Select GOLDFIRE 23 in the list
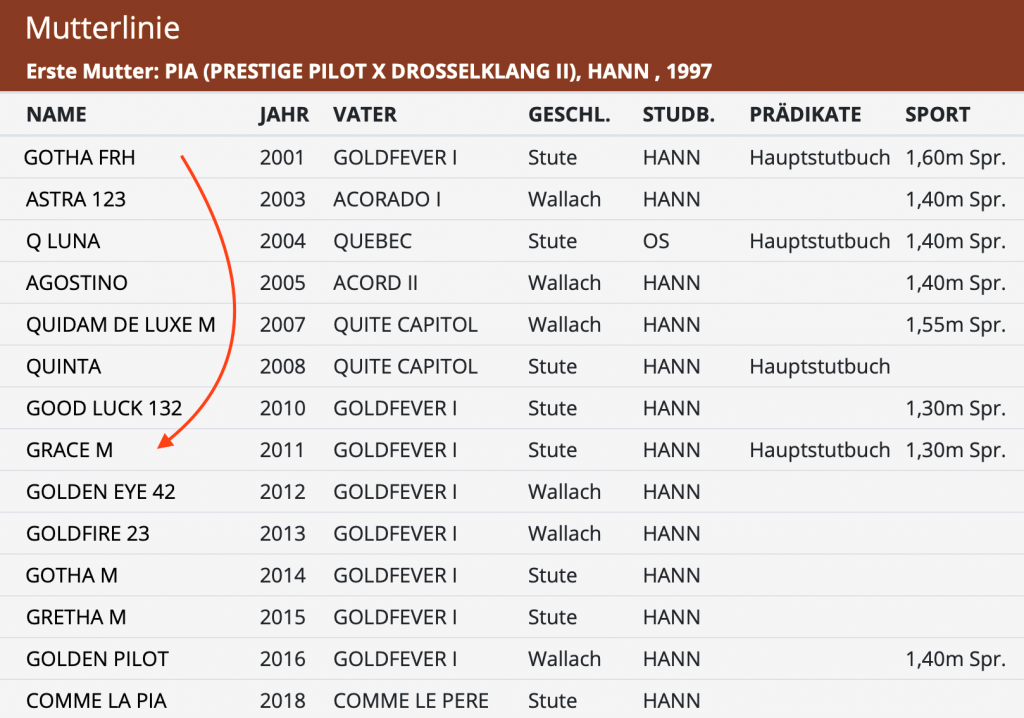The width and height of the screenshot is (1024, 718). (x=88, y=534)
